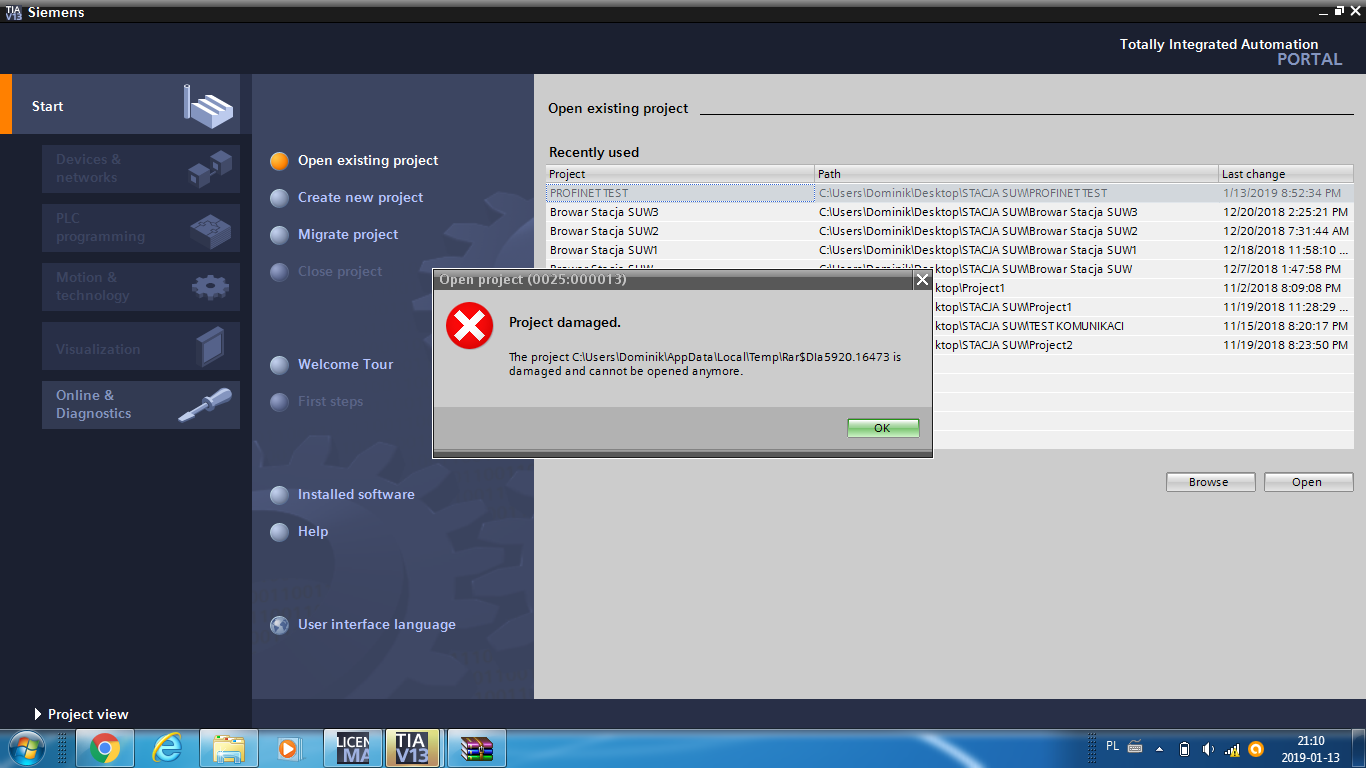Image resolution: width=1366 pixels, height=768 pixels.
Task: Open the volume control in tray
Action: coord(1208,748)
